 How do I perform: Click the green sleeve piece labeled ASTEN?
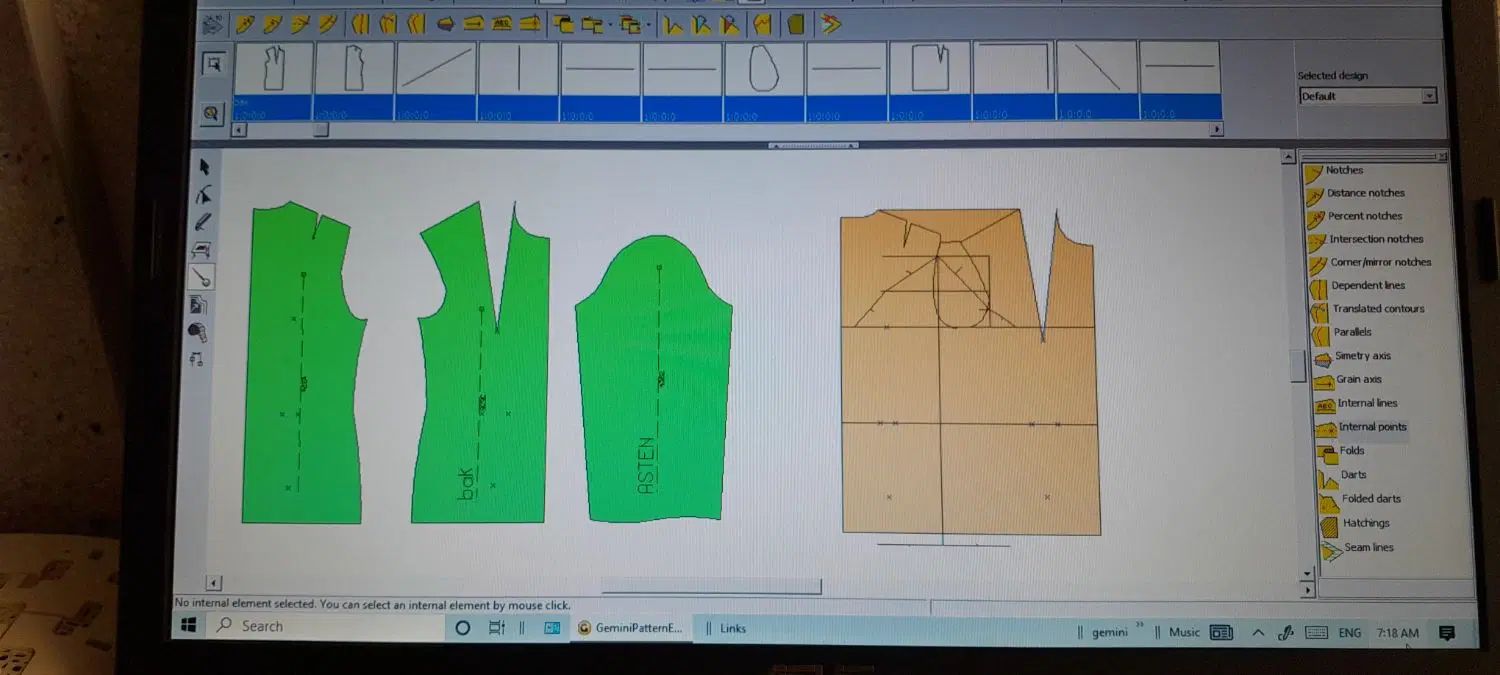click(x=655, y=380)
